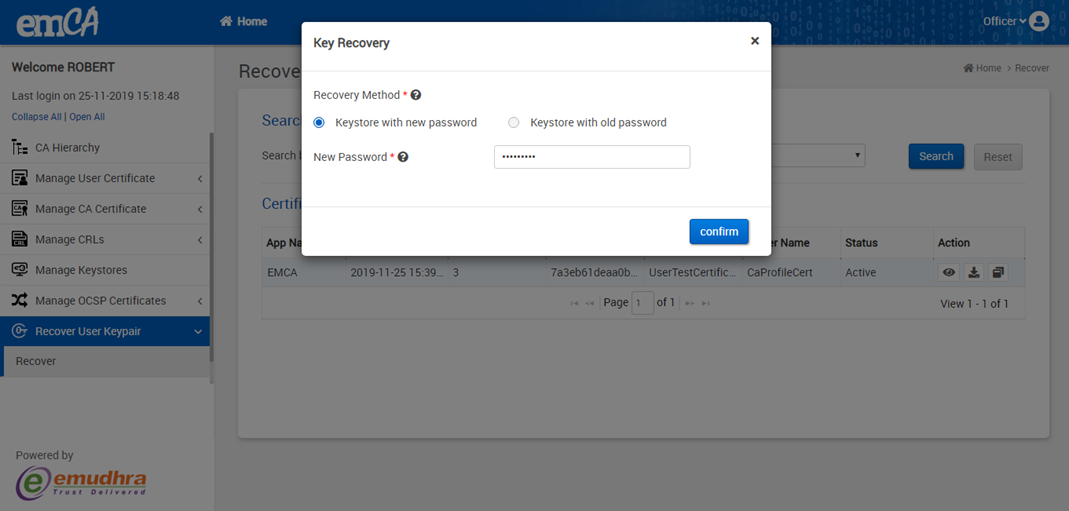Click the Manage CRLs sidebar icon
1069x511 pixels.
(19, 239)
